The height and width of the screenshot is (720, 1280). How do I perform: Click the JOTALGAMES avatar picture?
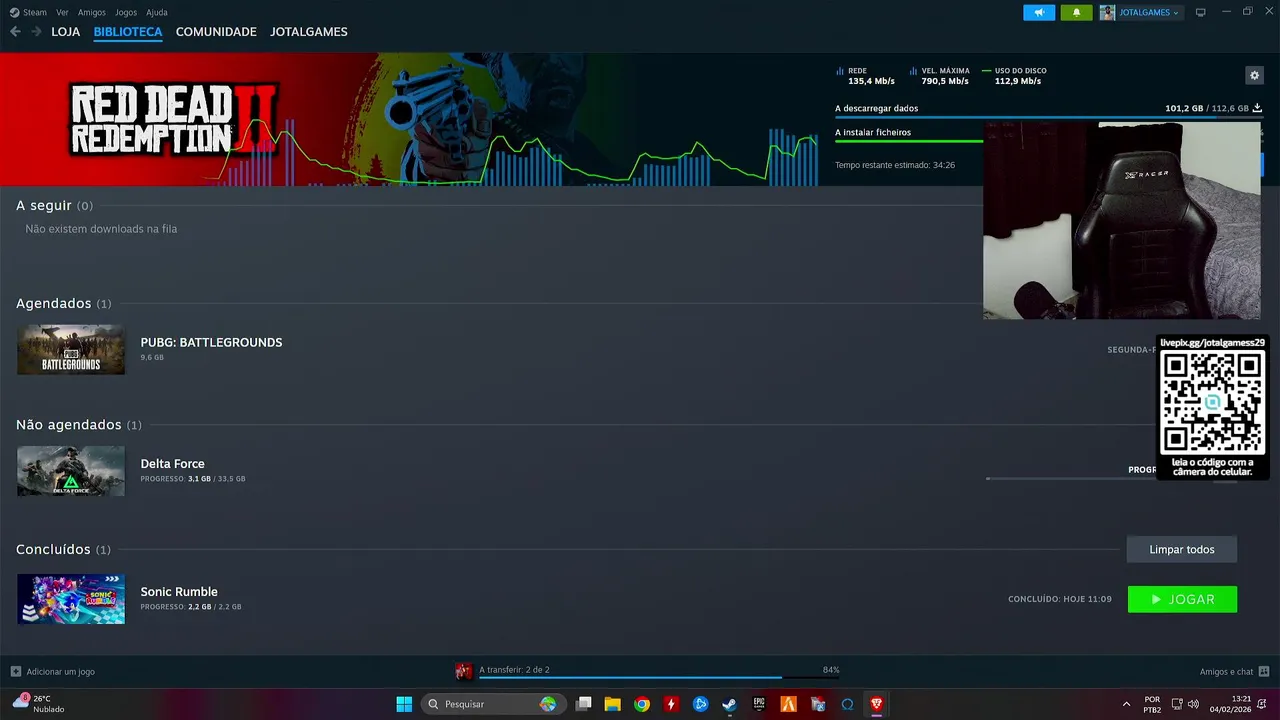point(1107,12)
